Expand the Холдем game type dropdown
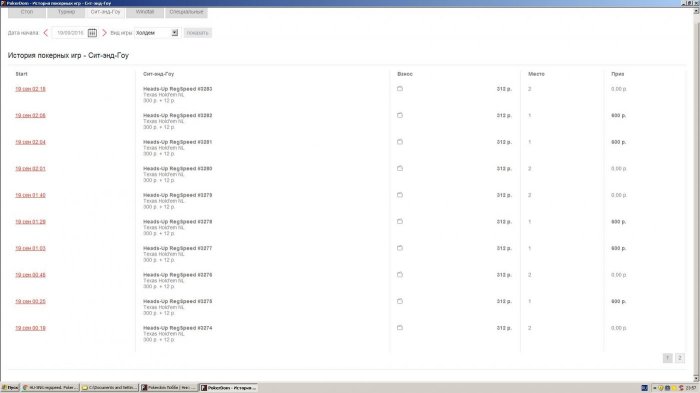 click(175, 33)
